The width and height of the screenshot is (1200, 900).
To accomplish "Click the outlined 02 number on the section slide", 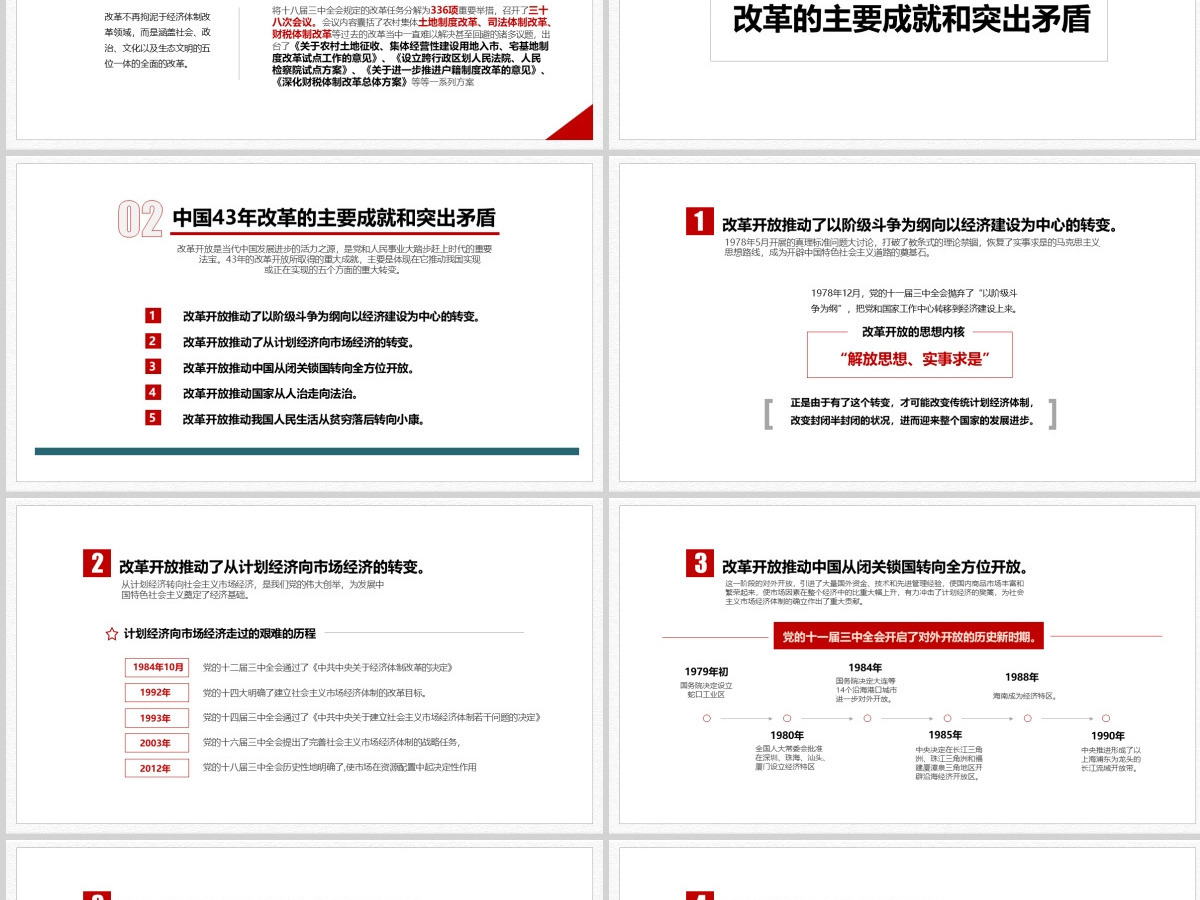I will tap(141, 219).
